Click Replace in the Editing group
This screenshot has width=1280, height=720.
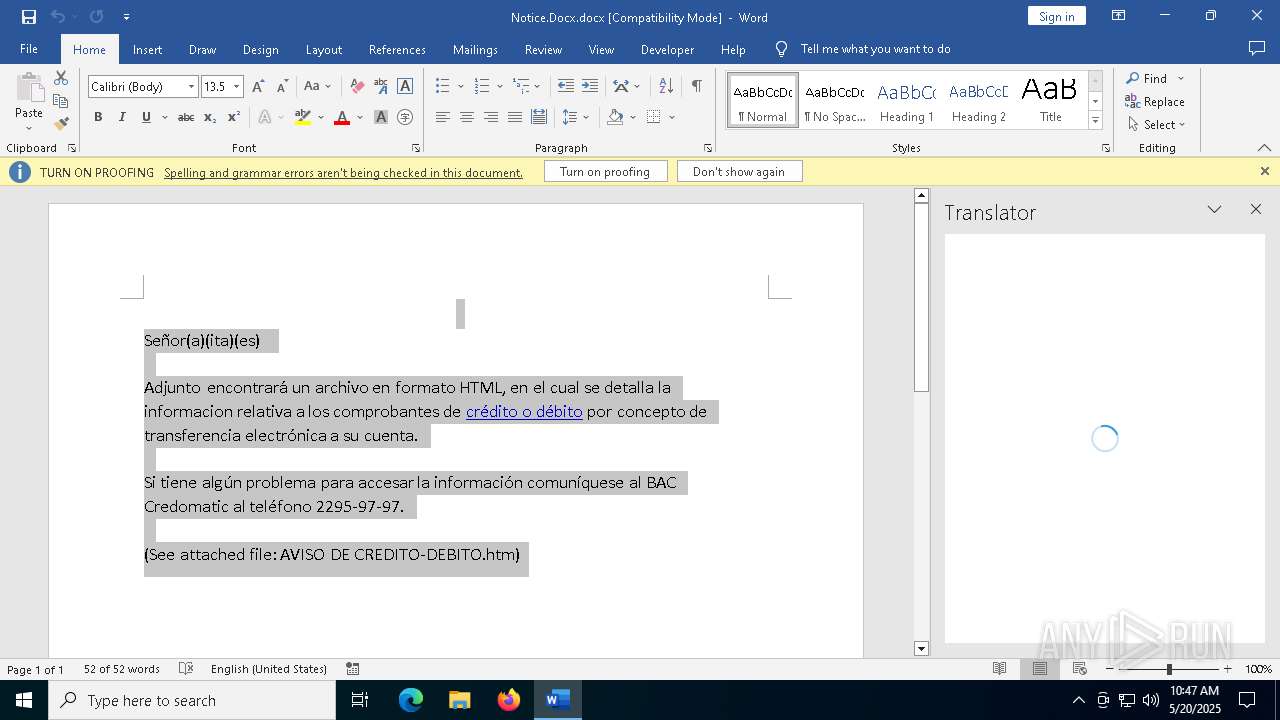[1155, 101]
